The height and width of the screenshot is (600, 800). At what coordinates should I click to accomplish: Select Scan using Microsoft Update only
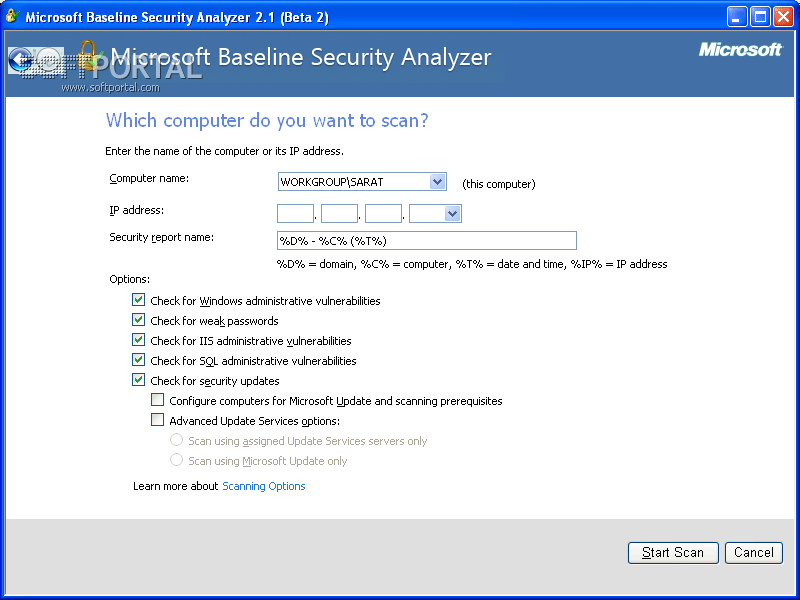click(x=177, y=460)
